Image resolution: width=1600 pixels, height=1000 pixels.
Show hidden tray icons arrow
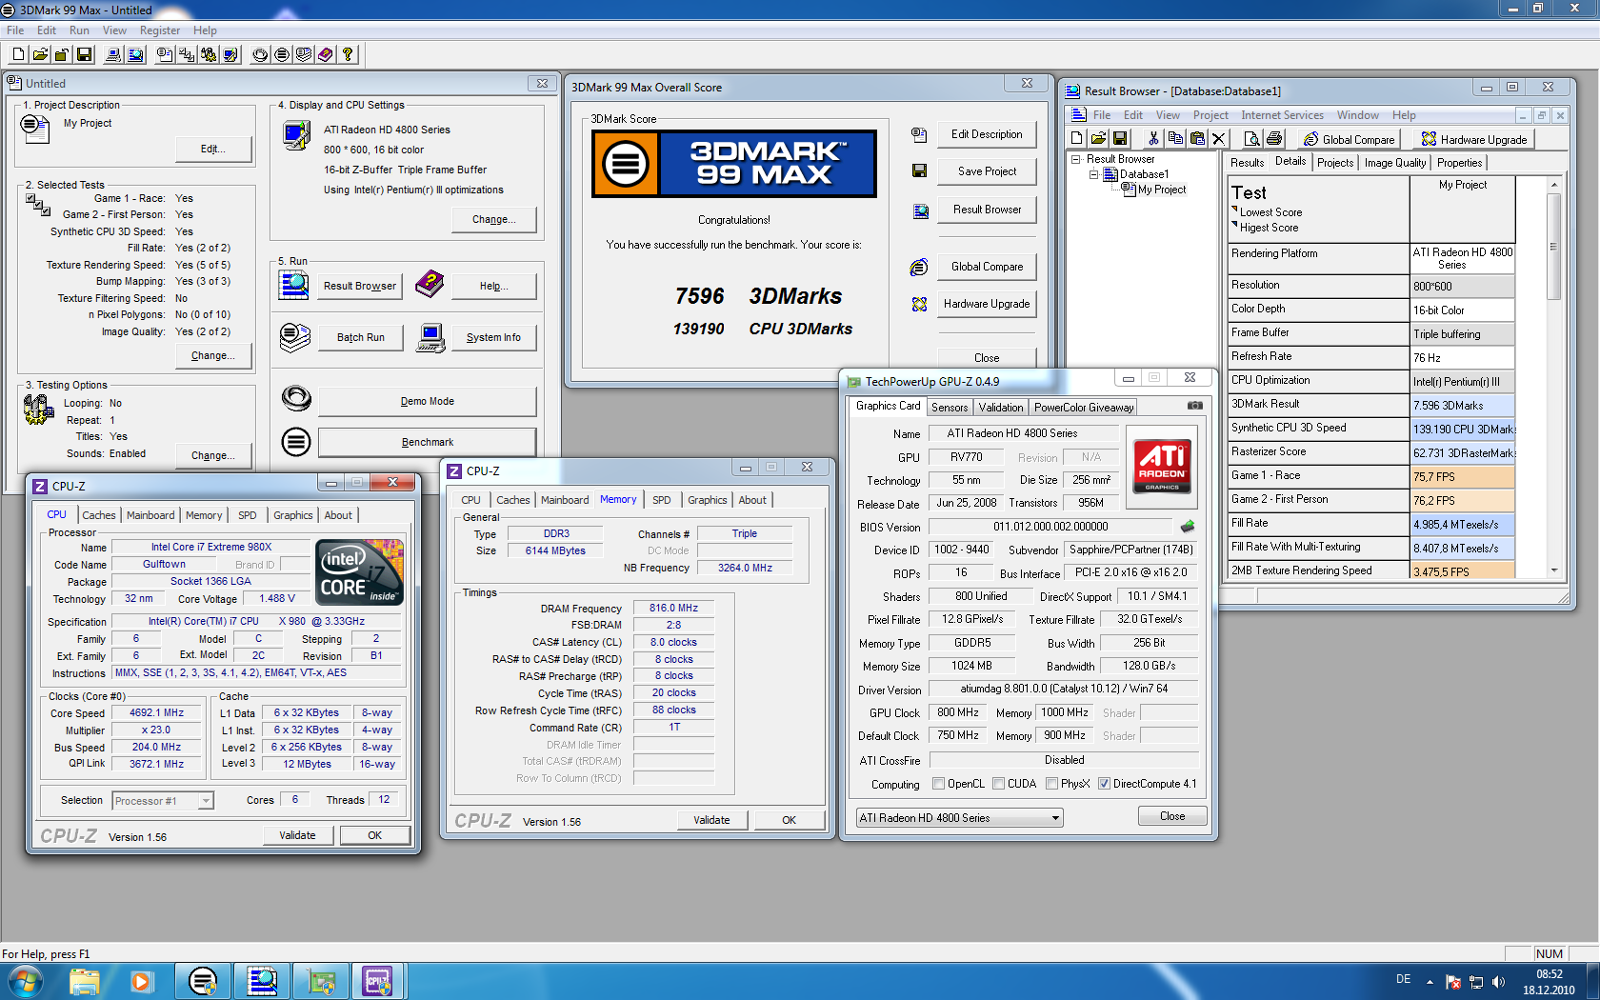[x=1430, y=982]
